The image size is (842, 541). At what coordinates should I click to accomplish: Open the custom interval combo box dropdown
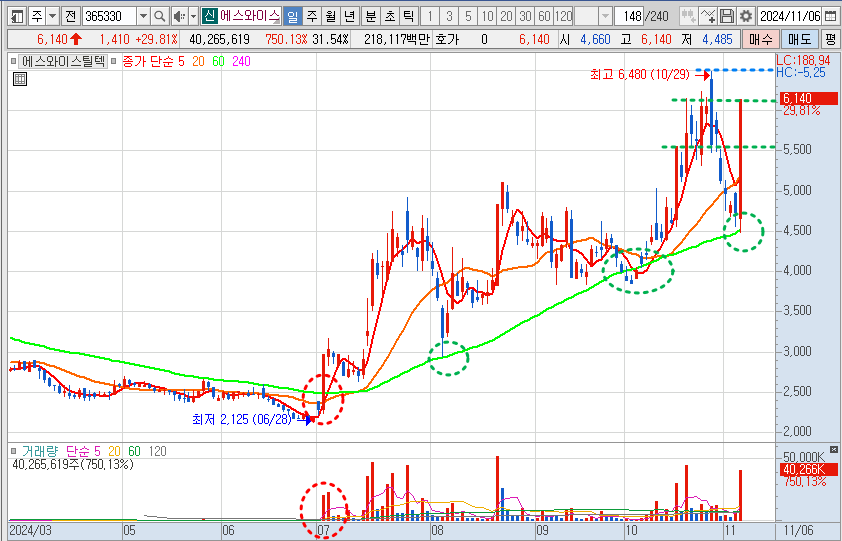605,17
